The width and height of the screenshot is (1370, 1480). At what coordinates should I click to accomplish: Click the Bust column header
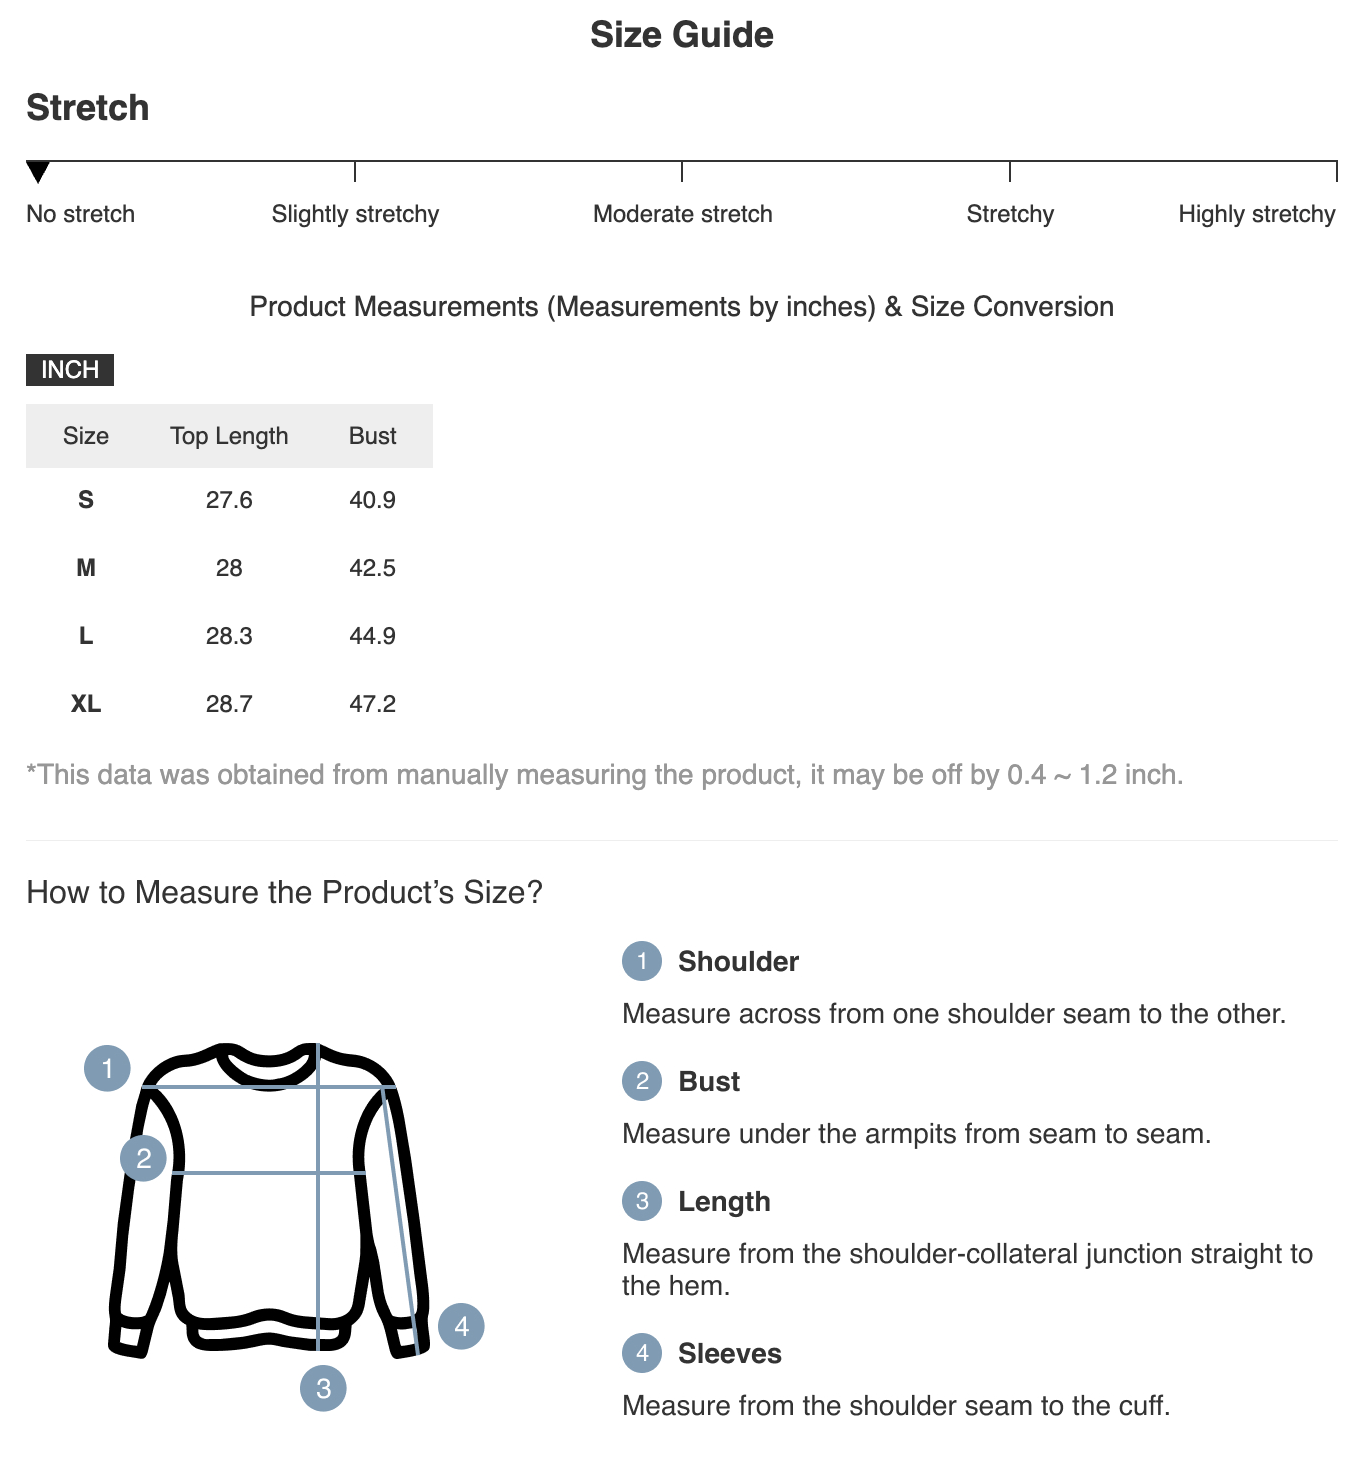point(372,436)
